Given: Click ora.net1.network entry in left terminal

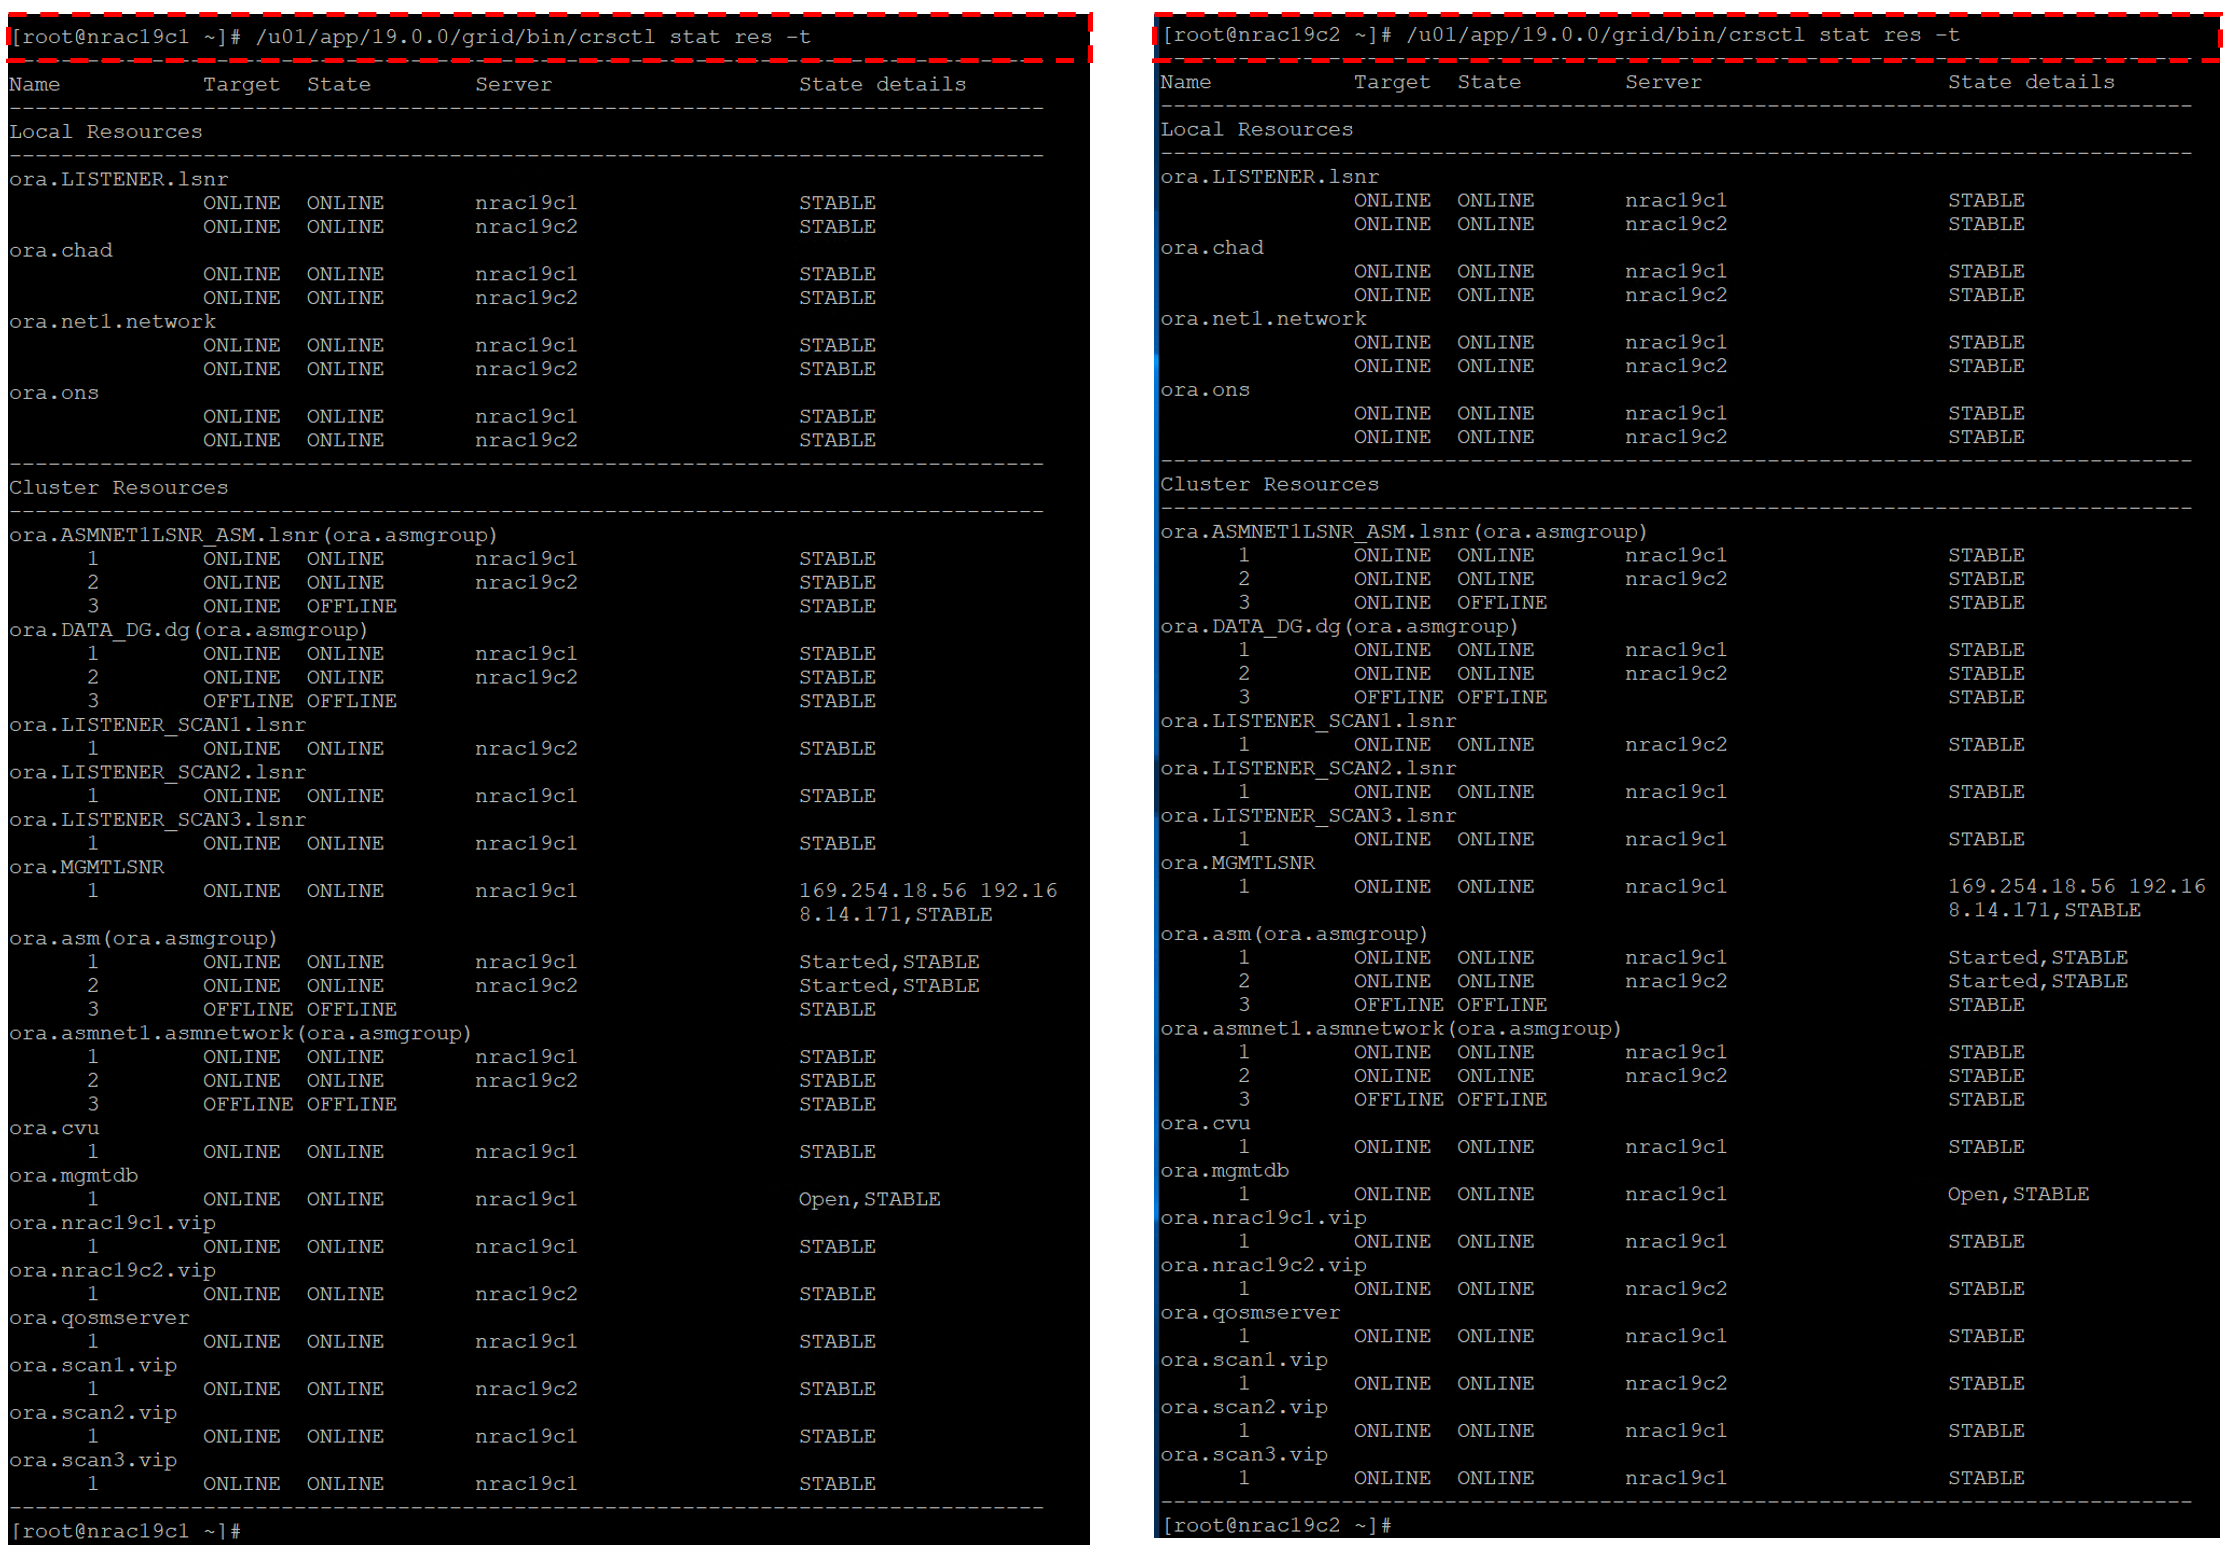Looking at the screenshot, I should pyautogui.click(x=113, y=322).
